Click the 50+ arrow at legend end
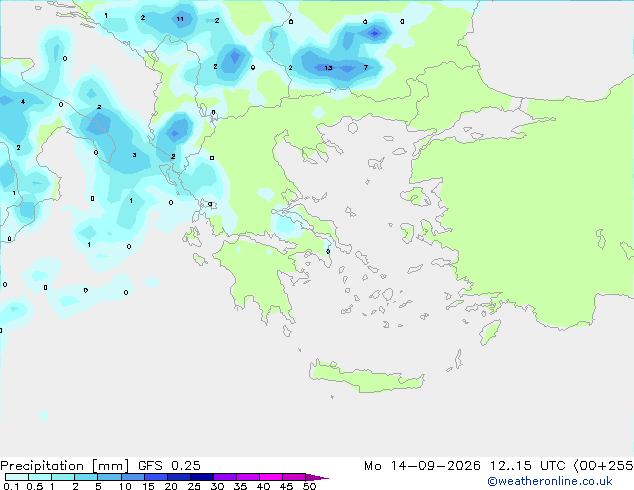The width and height of the screenshot is (634, 490). (x=317, y=477)
